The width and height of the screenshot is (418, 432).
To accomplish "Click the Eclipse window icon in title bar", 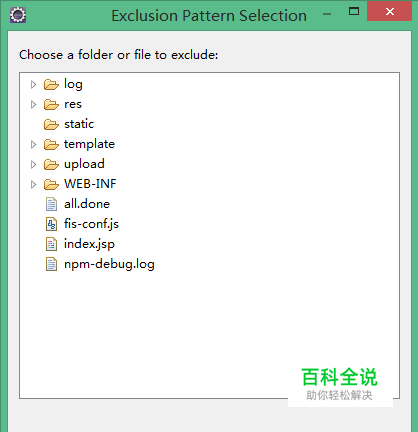I will click(18, 15).
